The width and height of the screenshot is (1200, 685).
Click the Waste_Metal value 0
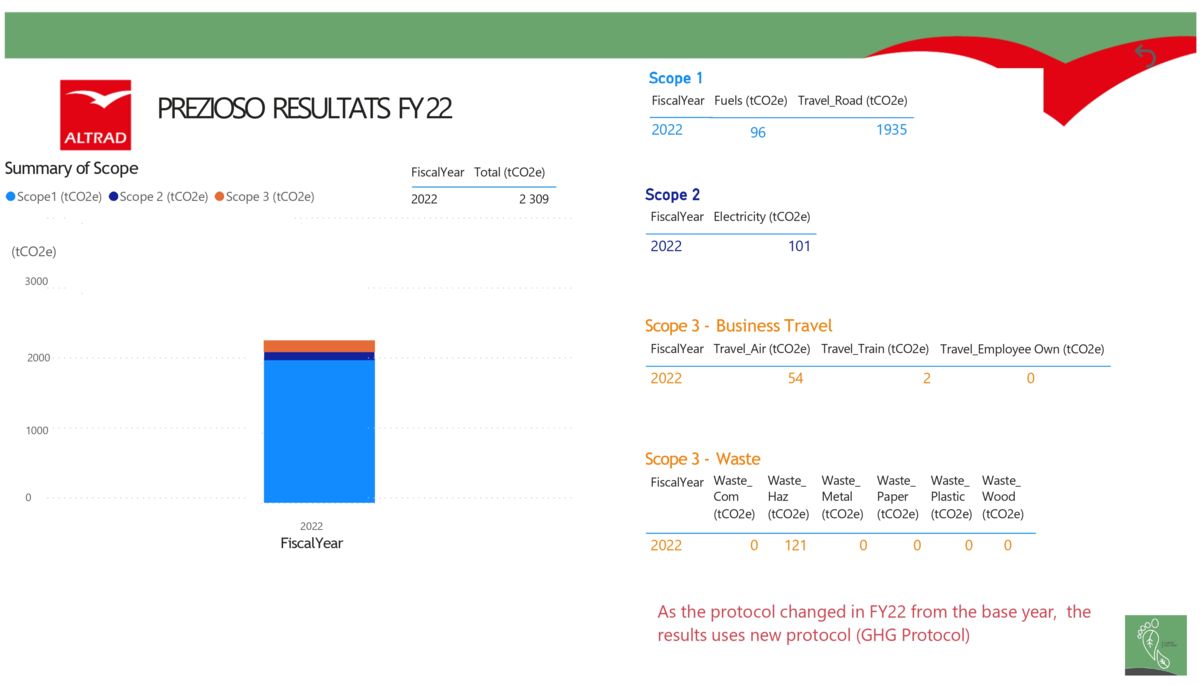click(x=863, y=545)
